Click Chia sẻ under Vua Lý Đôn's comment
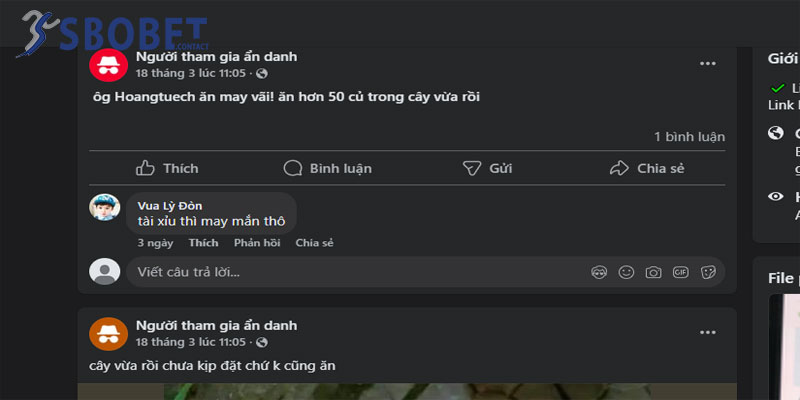The width and height of the screenshot is (800, 400). pyautogui.click(x=314, y=243)
